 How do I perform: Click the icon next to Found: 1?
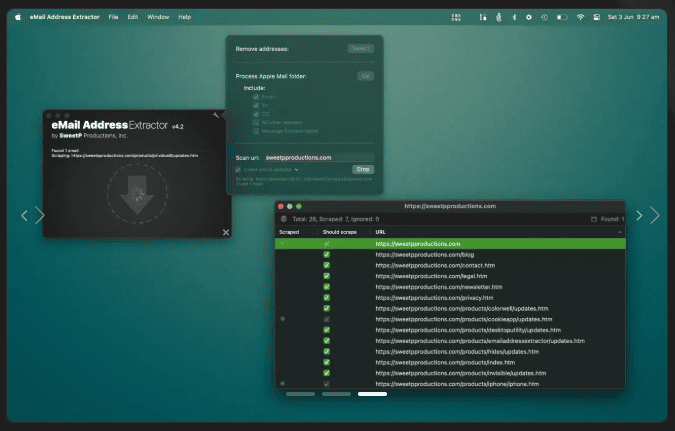(594, 219)
